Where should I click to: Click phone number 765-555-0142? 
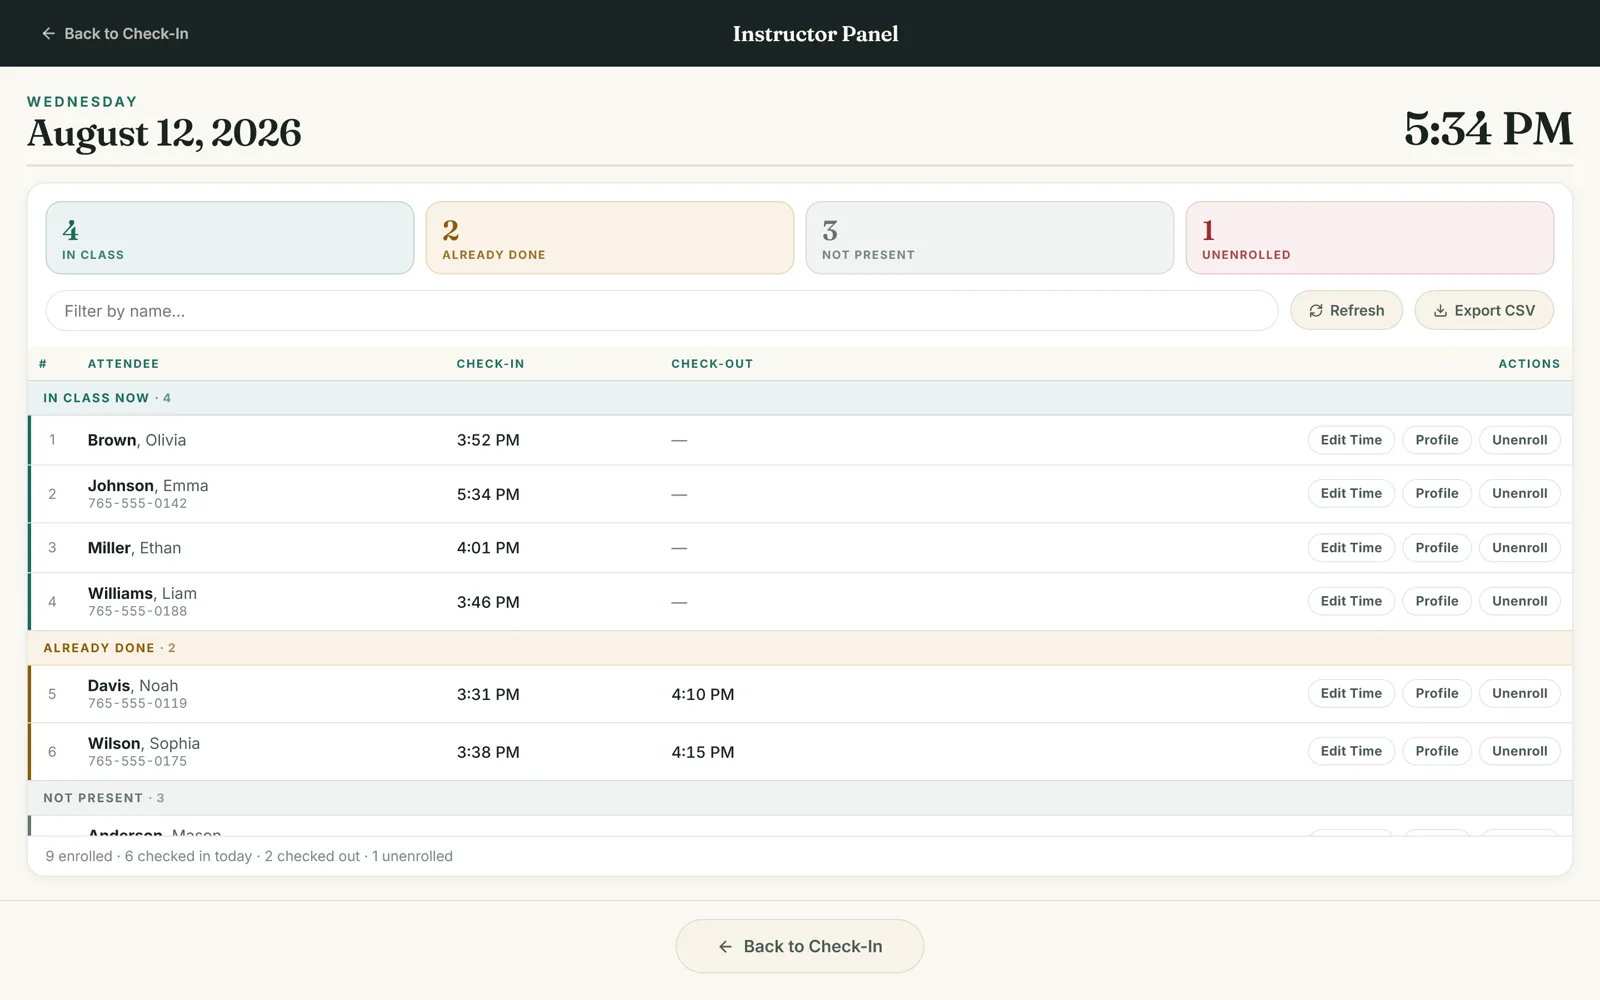137,504
